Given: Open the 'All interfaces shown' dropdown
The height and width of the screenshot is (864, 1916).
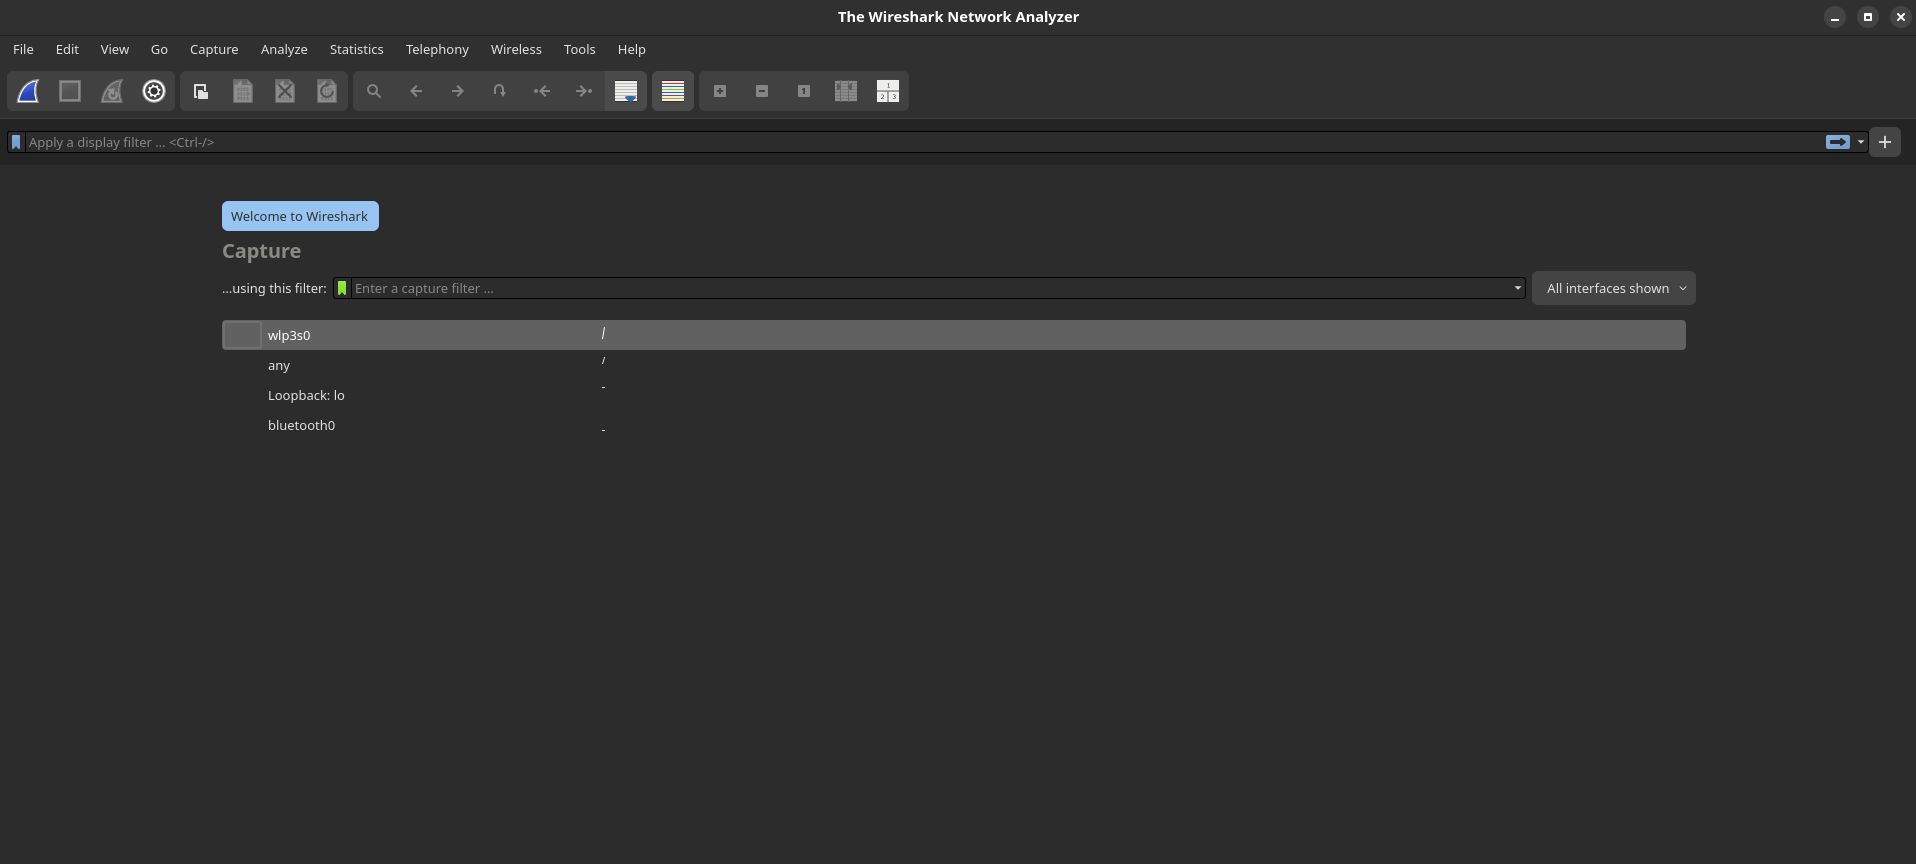Looking at the screenshot, I should [1613, 288].
